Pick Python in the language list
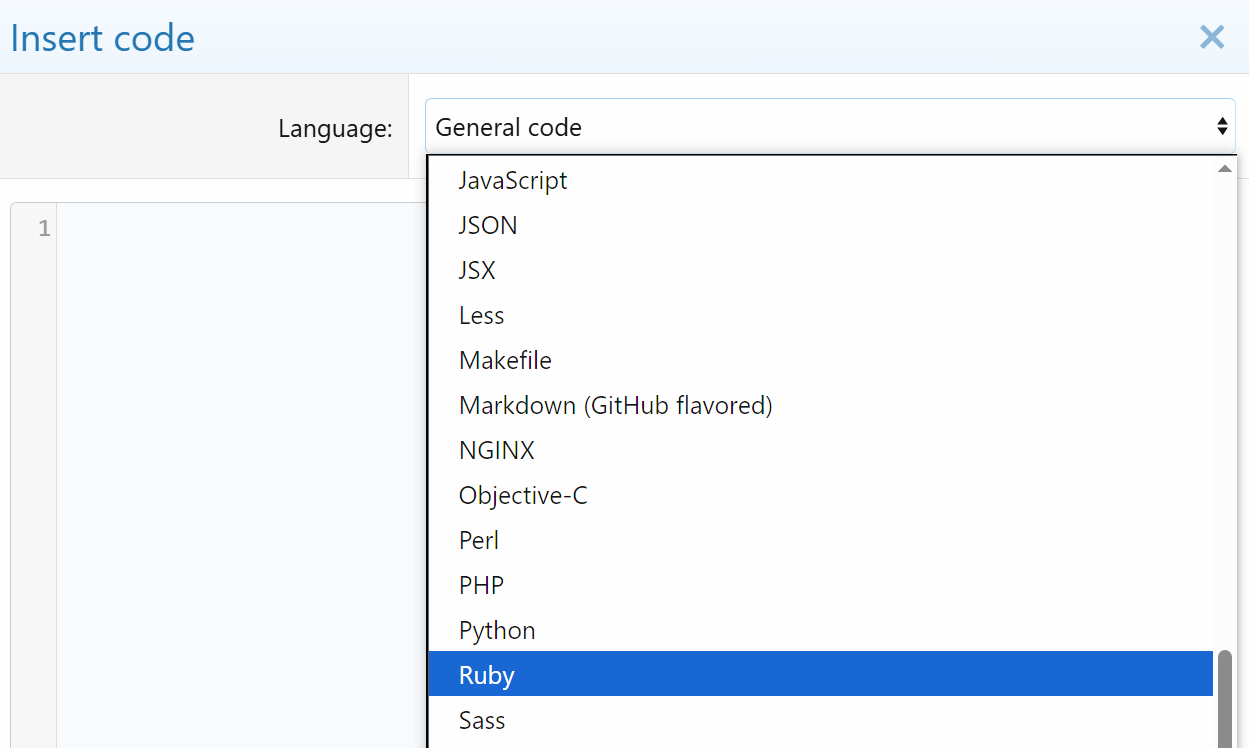 coord(820,631)
